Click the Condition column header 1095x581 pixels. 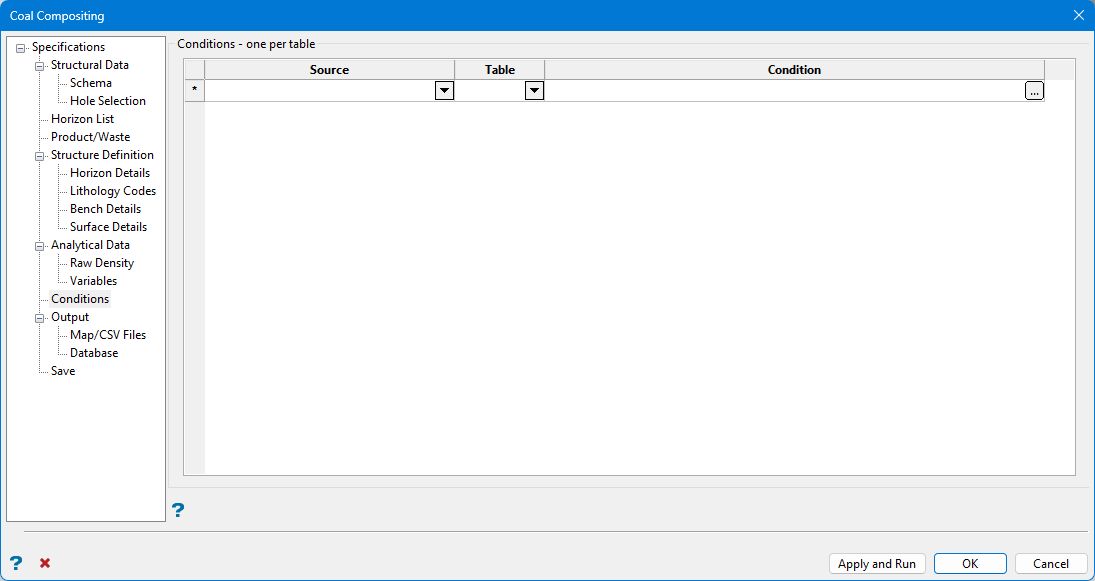tap(794, 70)
